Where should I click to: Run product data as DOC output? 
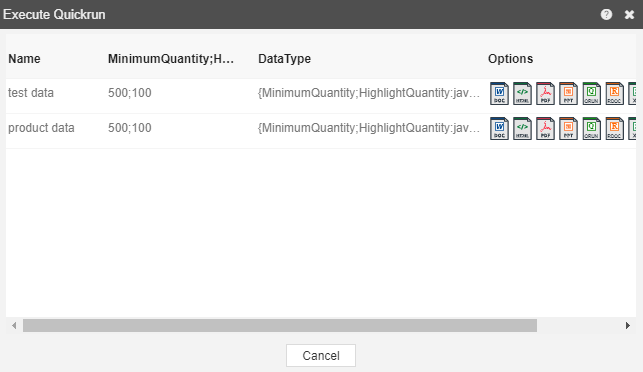(499, 129)
